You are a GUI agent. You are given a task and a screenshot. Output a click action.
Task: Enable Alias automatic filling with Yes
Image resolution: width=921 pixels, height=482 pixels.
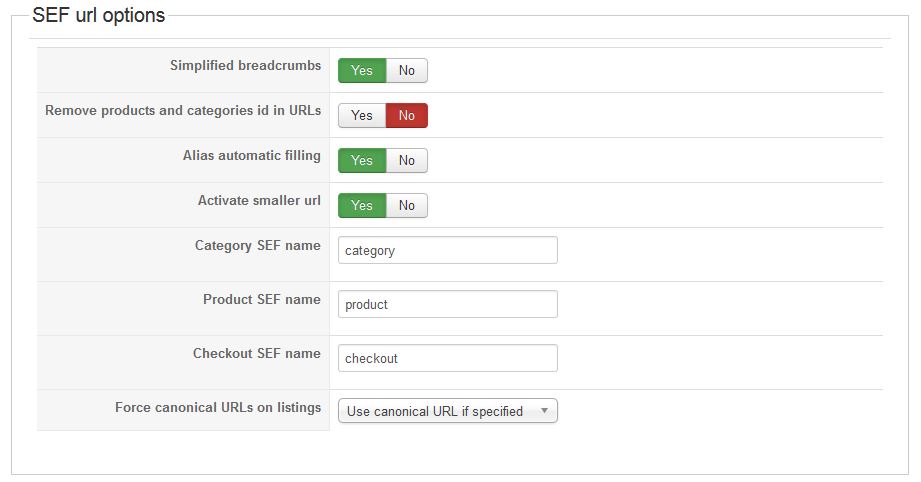point(362,161)
